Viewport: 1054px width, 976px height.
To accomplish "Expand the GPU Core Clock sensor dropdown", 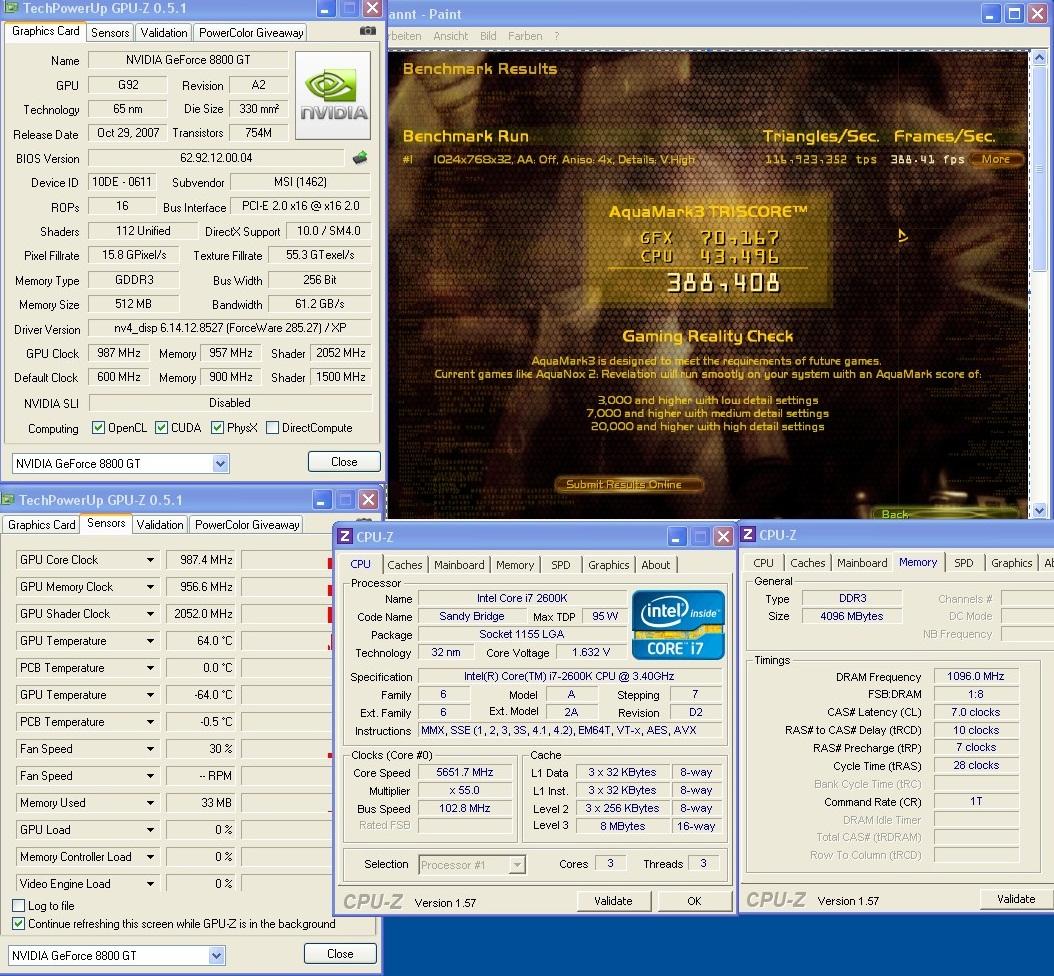I will click(150, 560).
